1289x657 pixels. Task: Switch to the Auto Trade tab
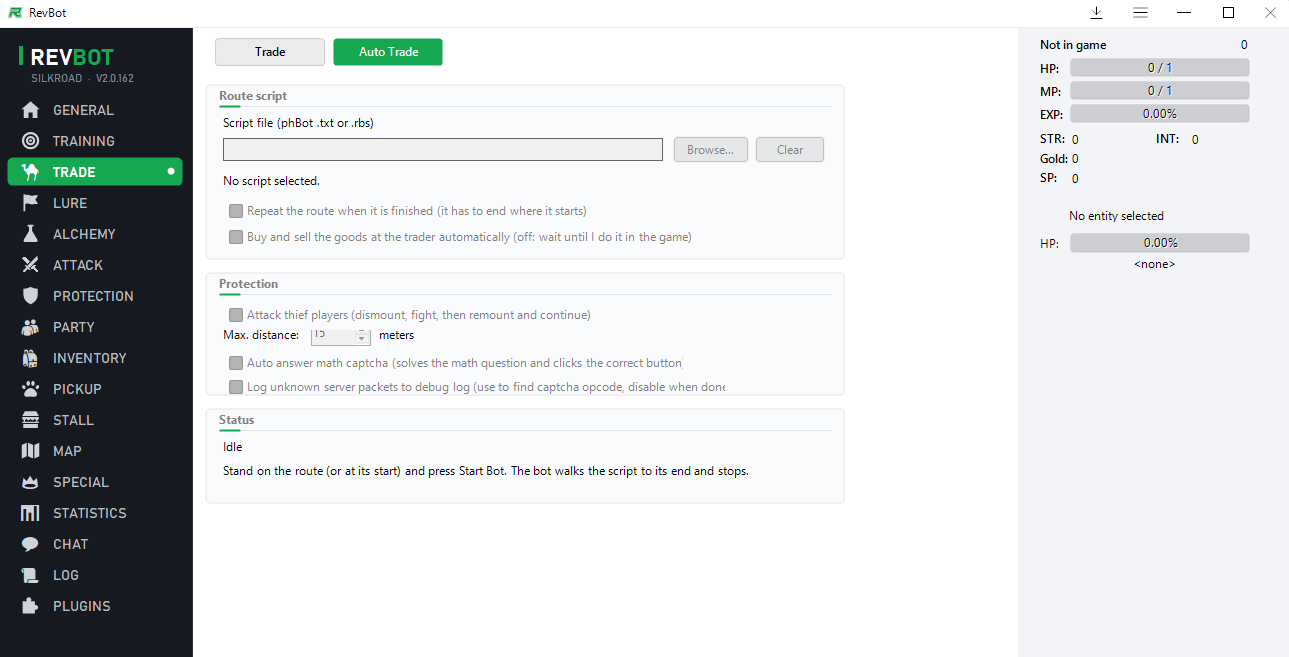(388, 52)
